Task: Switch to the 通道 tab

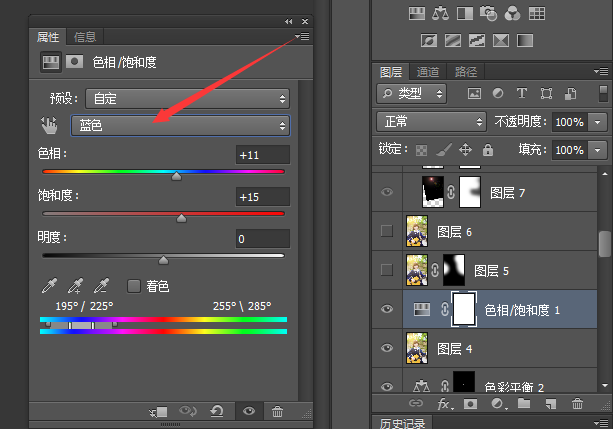Action: [x=428, y=72]
